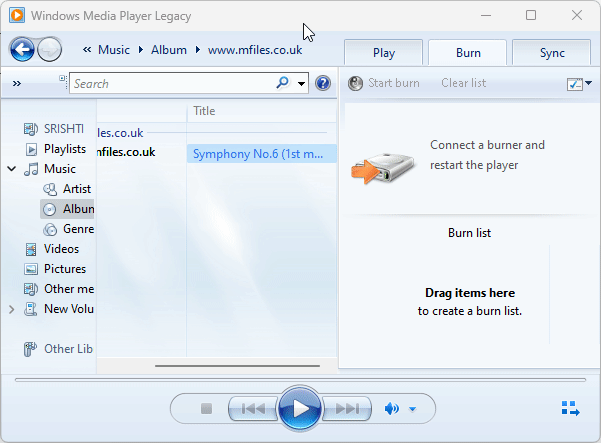Image resolution: width=601 pixels, height=443 pixels.
Task: Open the search options dropdown arrow
Action: tap(302, 84)
